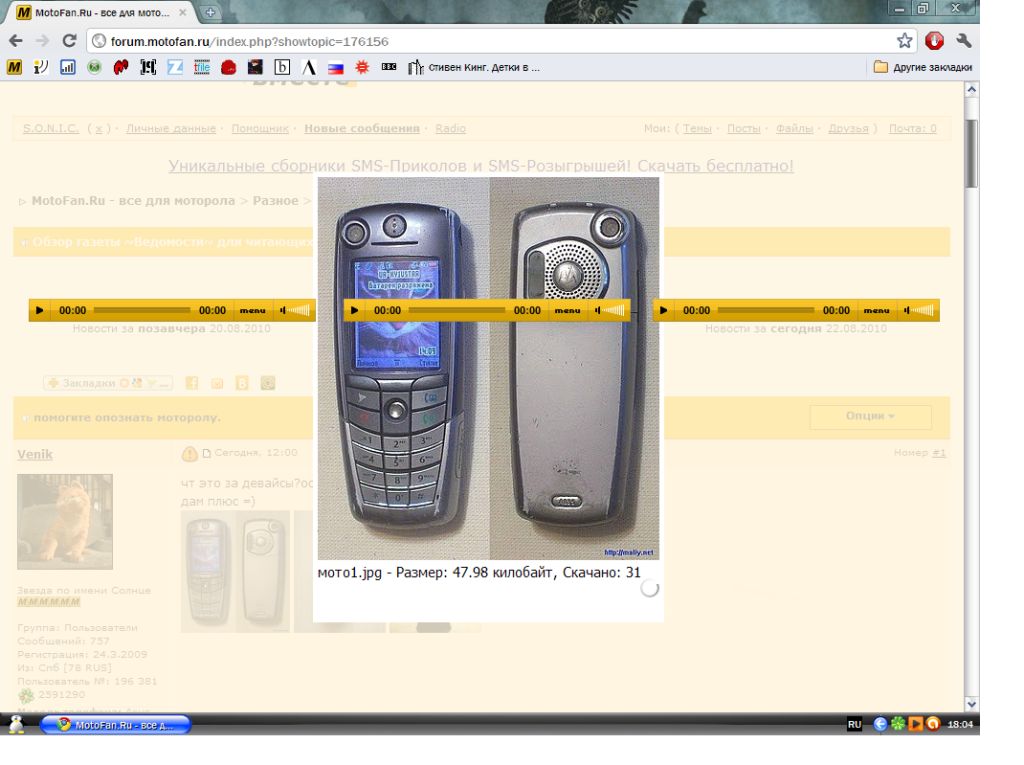Open the blue Z bookmark icon
This screenshot has height=765, width=1024.
175,67
